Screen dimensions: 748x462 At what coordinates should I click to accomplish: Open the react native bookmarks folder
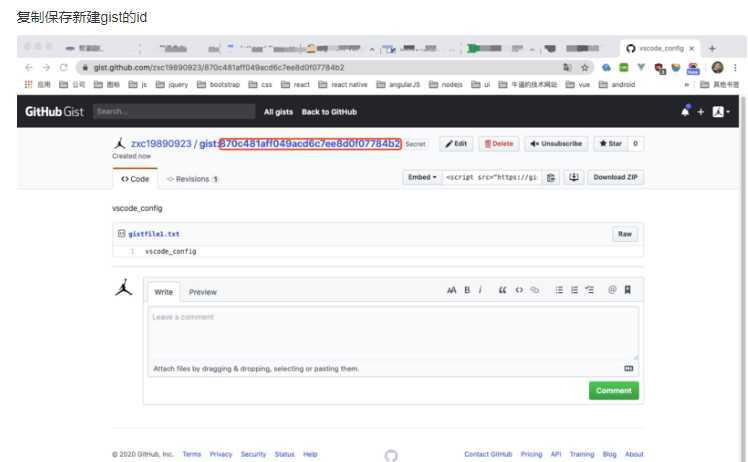tap(343, 84)
